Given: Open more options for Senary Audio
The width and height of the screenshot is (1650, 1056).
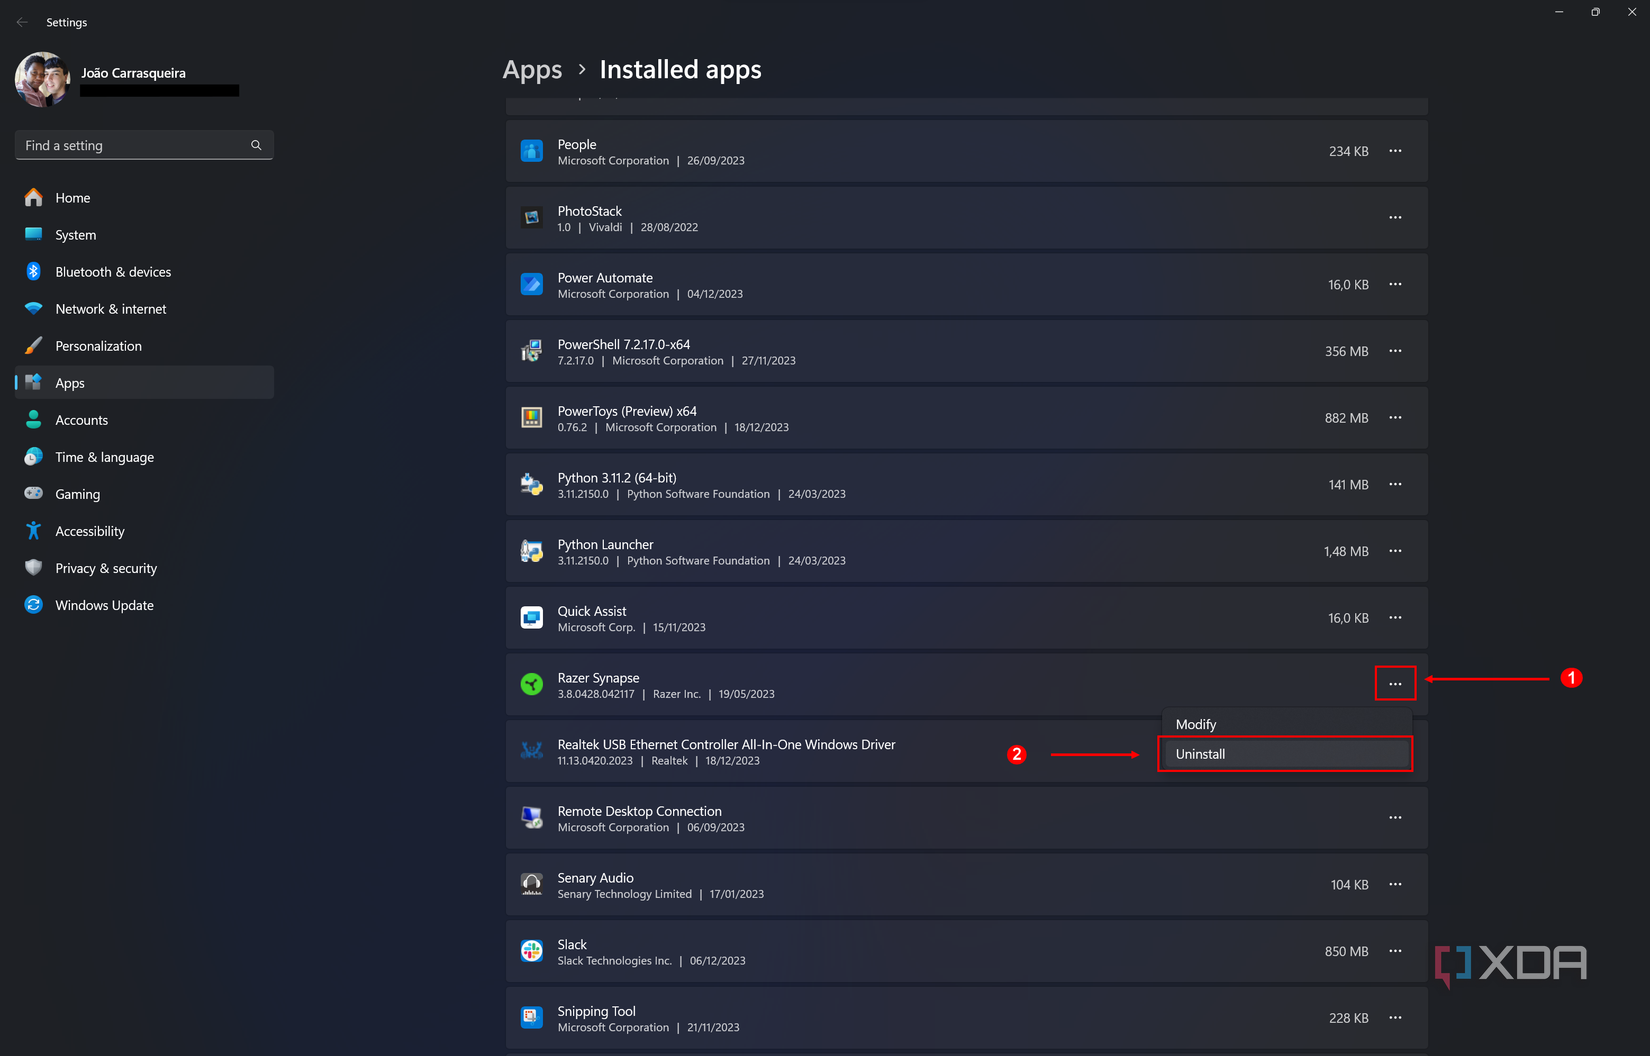Looking at the screenshot, I should [x=1395, y=885].
